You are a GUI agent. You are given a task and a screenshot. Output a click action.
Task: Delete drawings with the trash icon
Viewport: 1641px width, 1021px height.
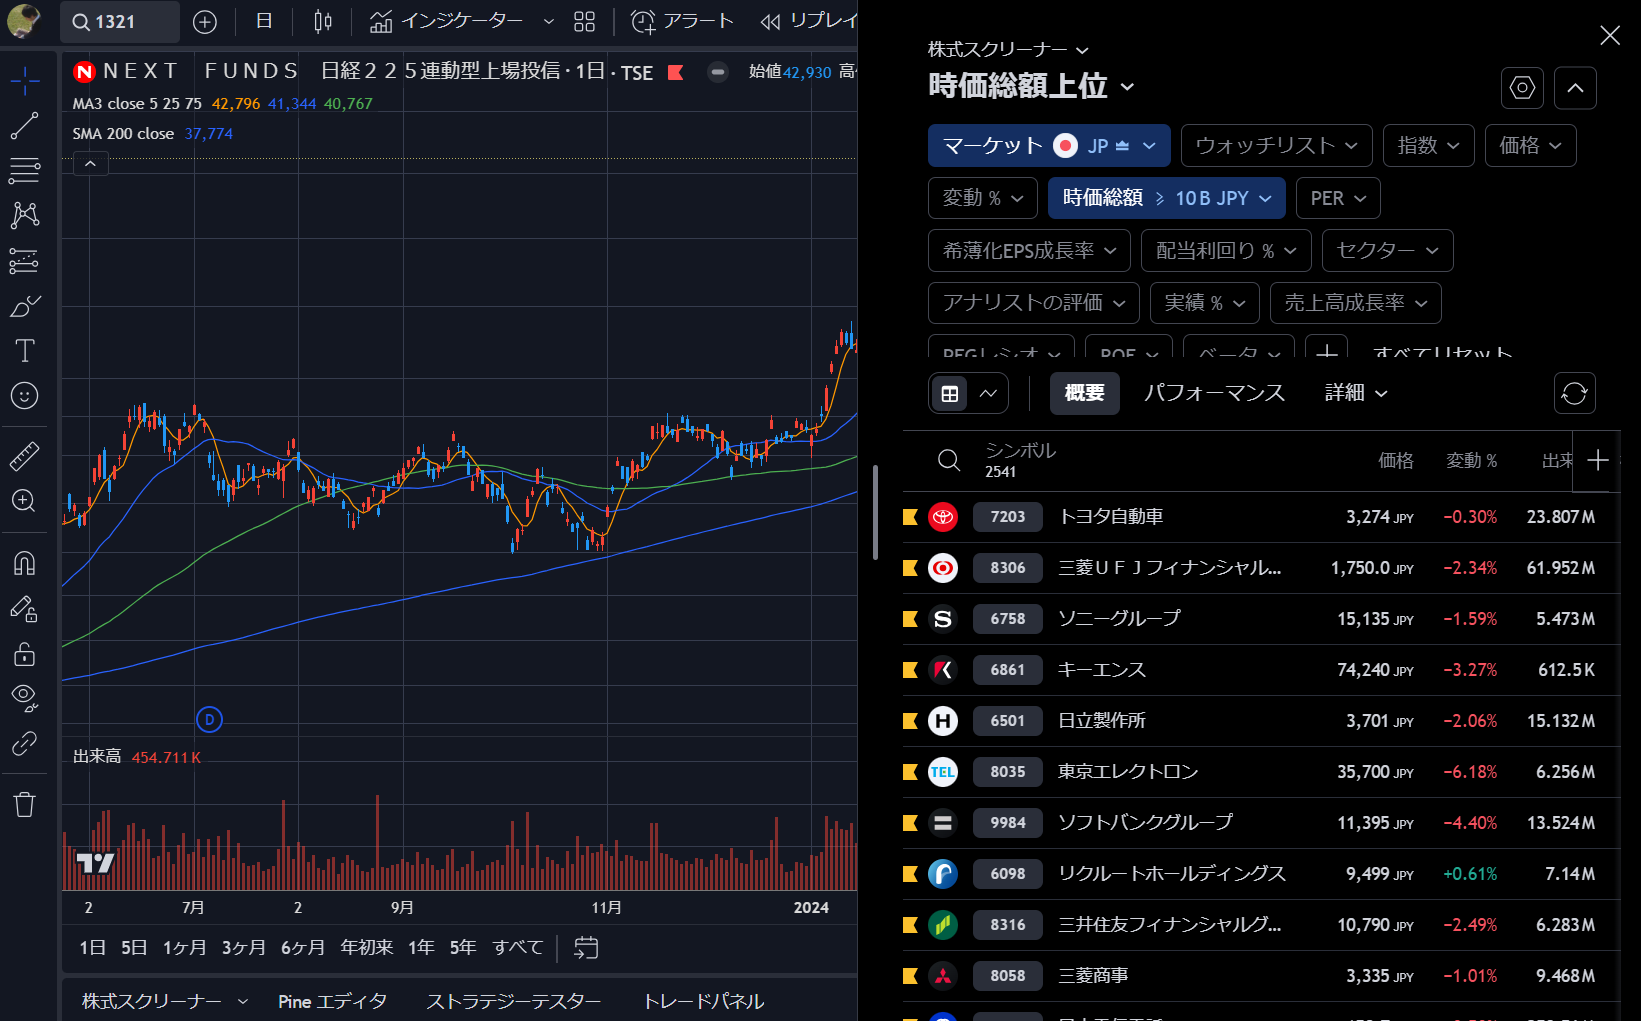pos(24,804)
